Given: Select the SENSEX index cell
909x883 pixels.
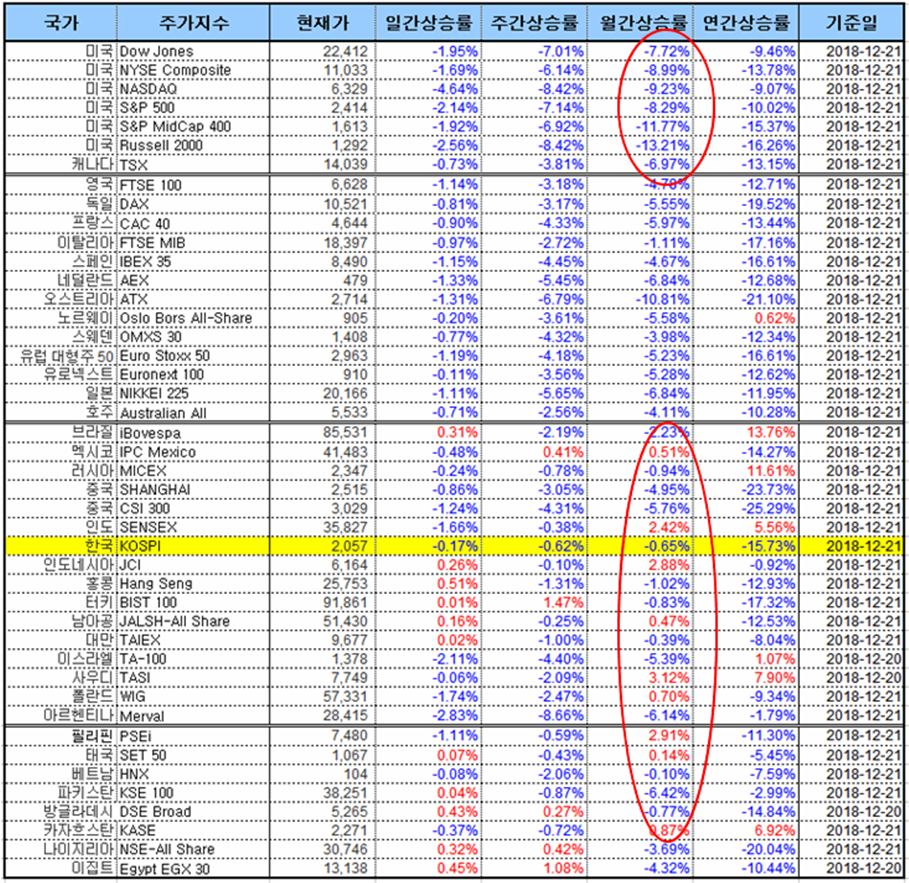Looking at the screenshot, I should pos(193,527).
